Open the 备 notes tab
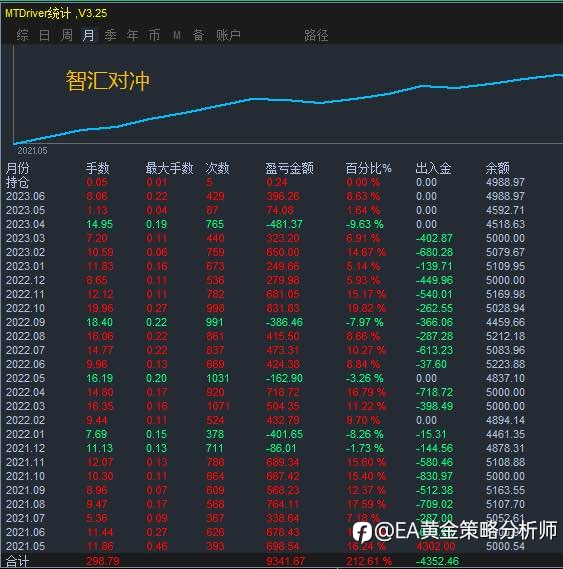This screenshot has height=569, width=563. coord(198,35)
